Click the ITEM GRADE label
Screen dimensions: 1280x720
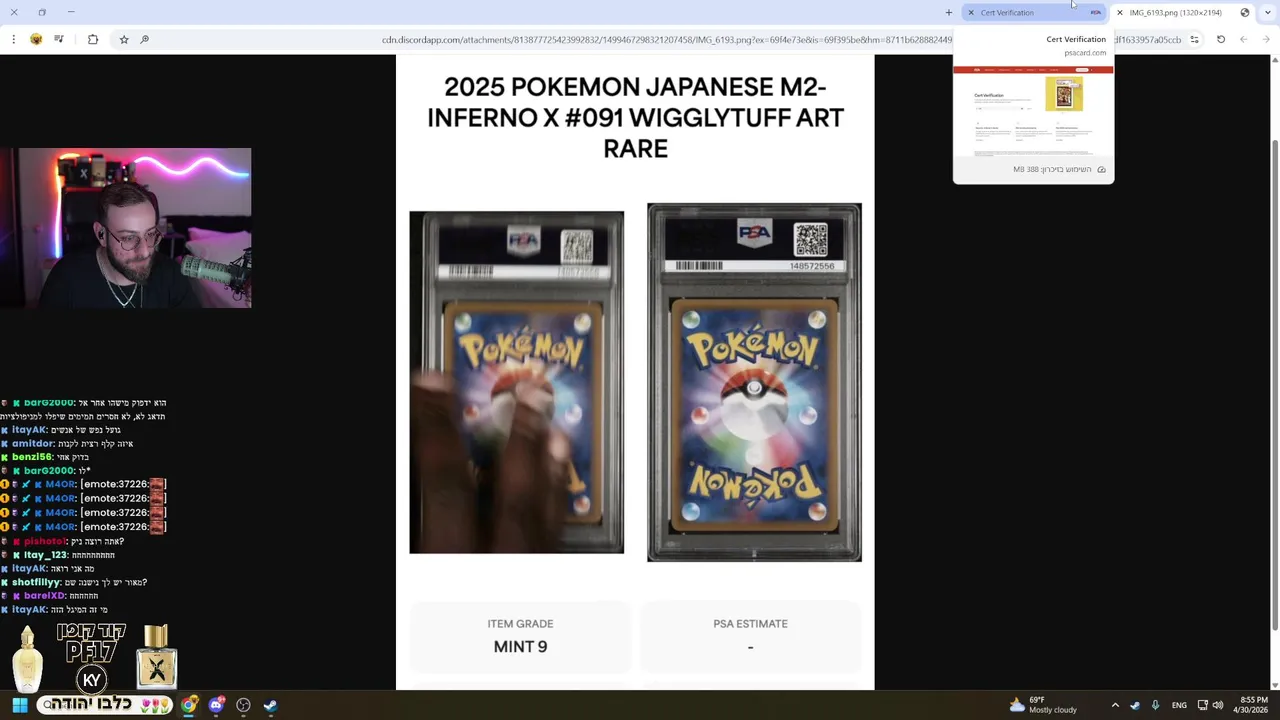520,623
